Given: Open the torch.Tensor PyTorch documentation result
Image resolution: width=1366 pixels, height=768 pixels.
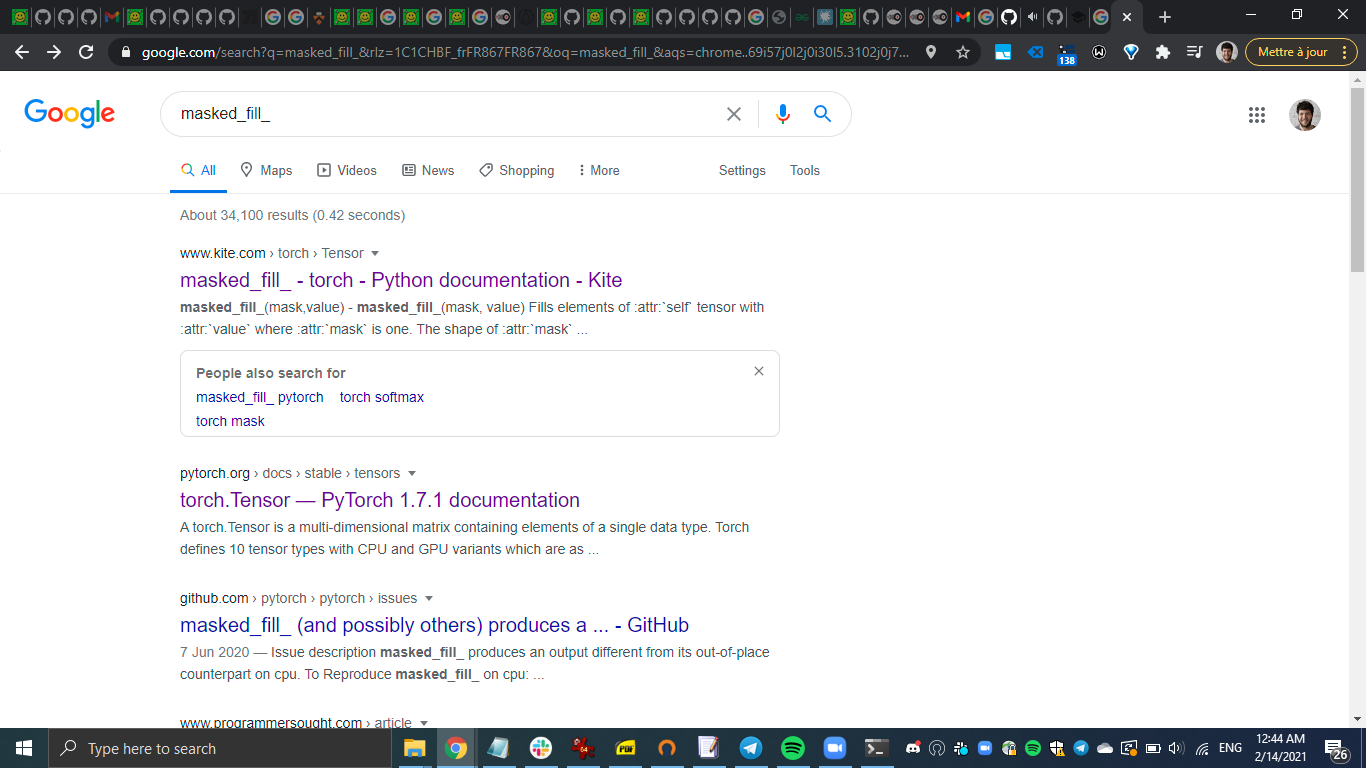Looking at the screenshot, I should click(379, 500).
